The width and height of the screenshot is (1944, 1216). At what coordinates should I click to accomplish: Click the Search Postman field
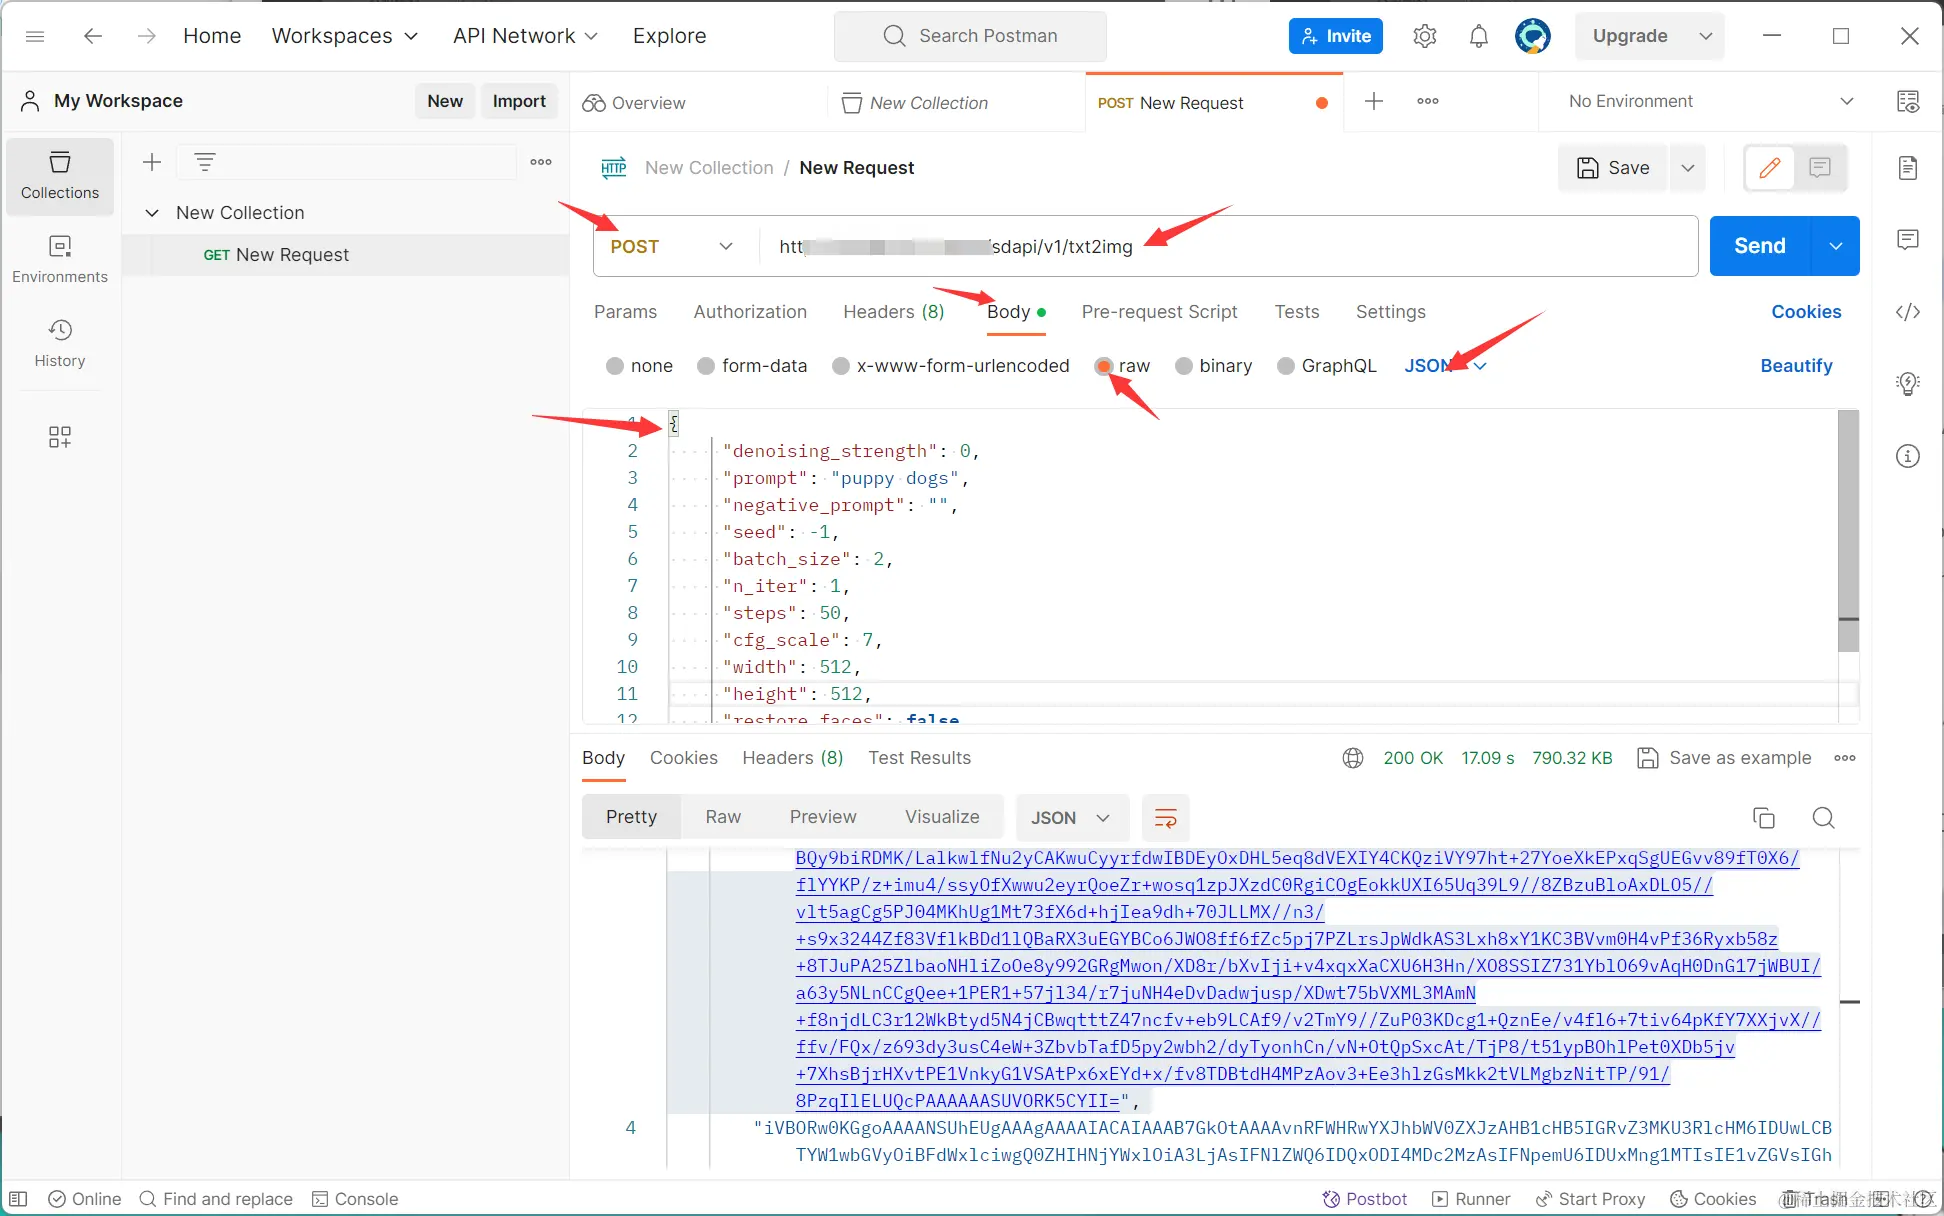(970, 36)
